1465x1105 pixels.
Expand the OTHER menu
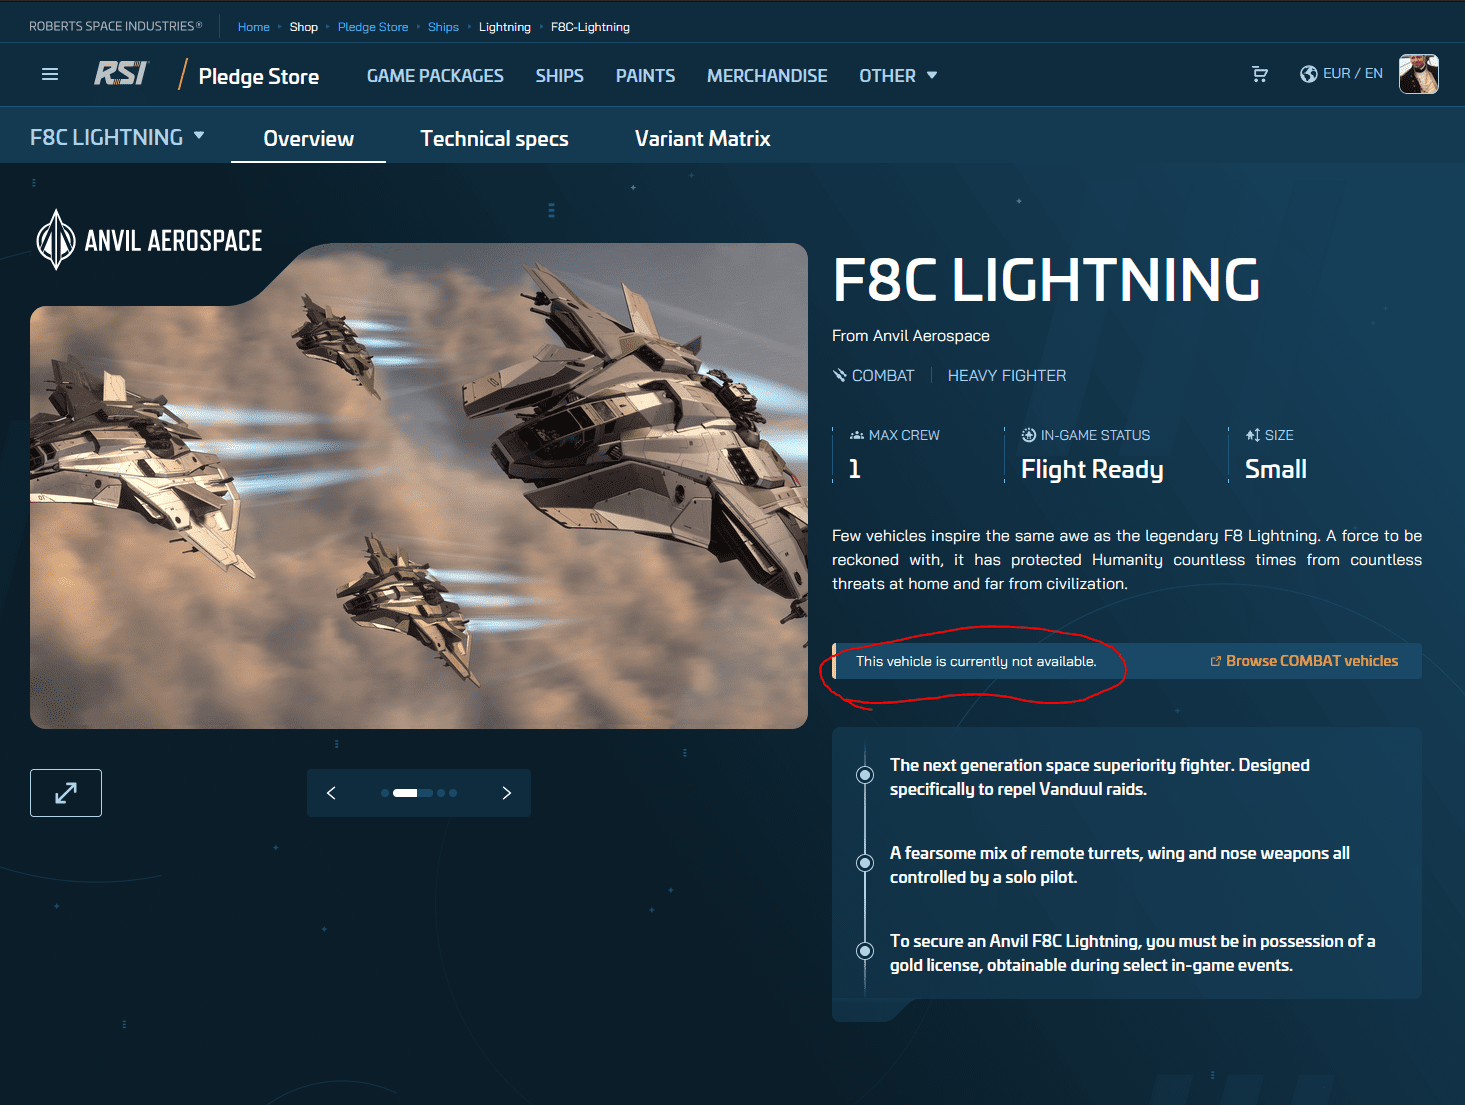pos(898,75)
